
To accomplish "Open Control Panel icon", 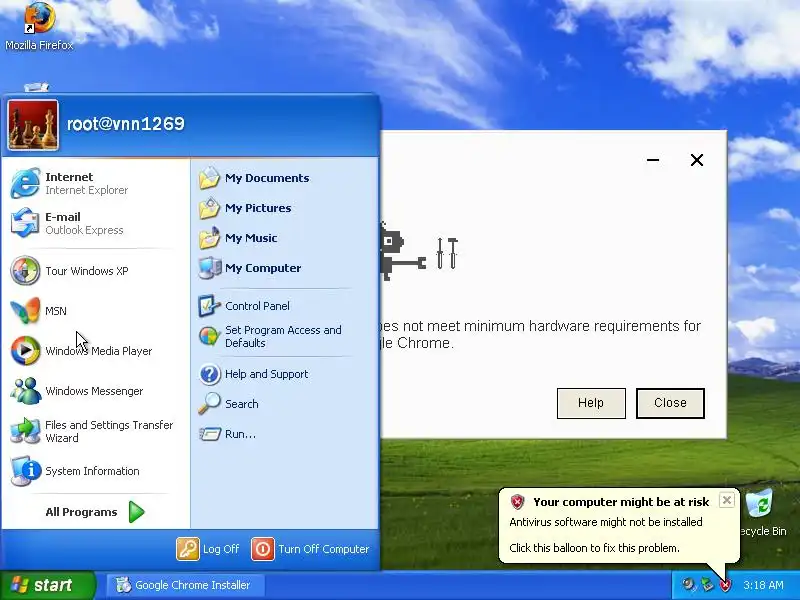I will pyautogui.click(x=209, y=306).
